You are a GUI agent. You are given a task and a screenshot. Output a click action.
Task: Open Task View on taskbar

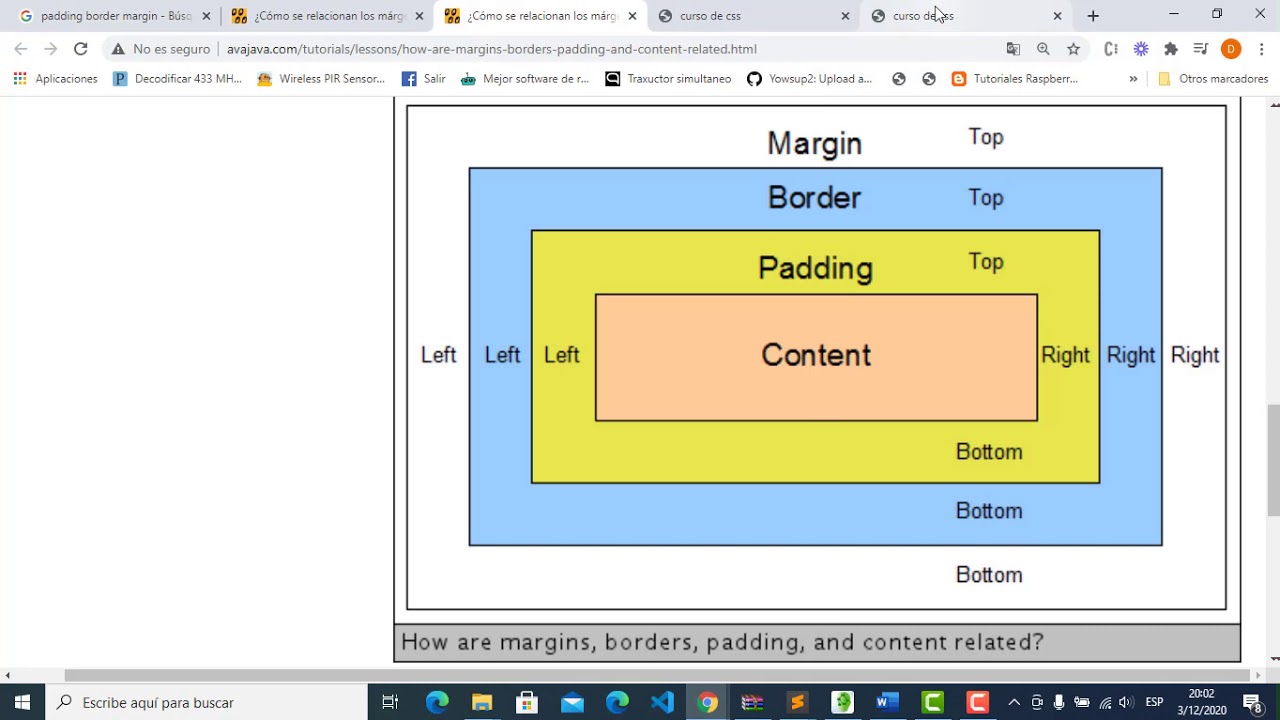click(391, 702)
